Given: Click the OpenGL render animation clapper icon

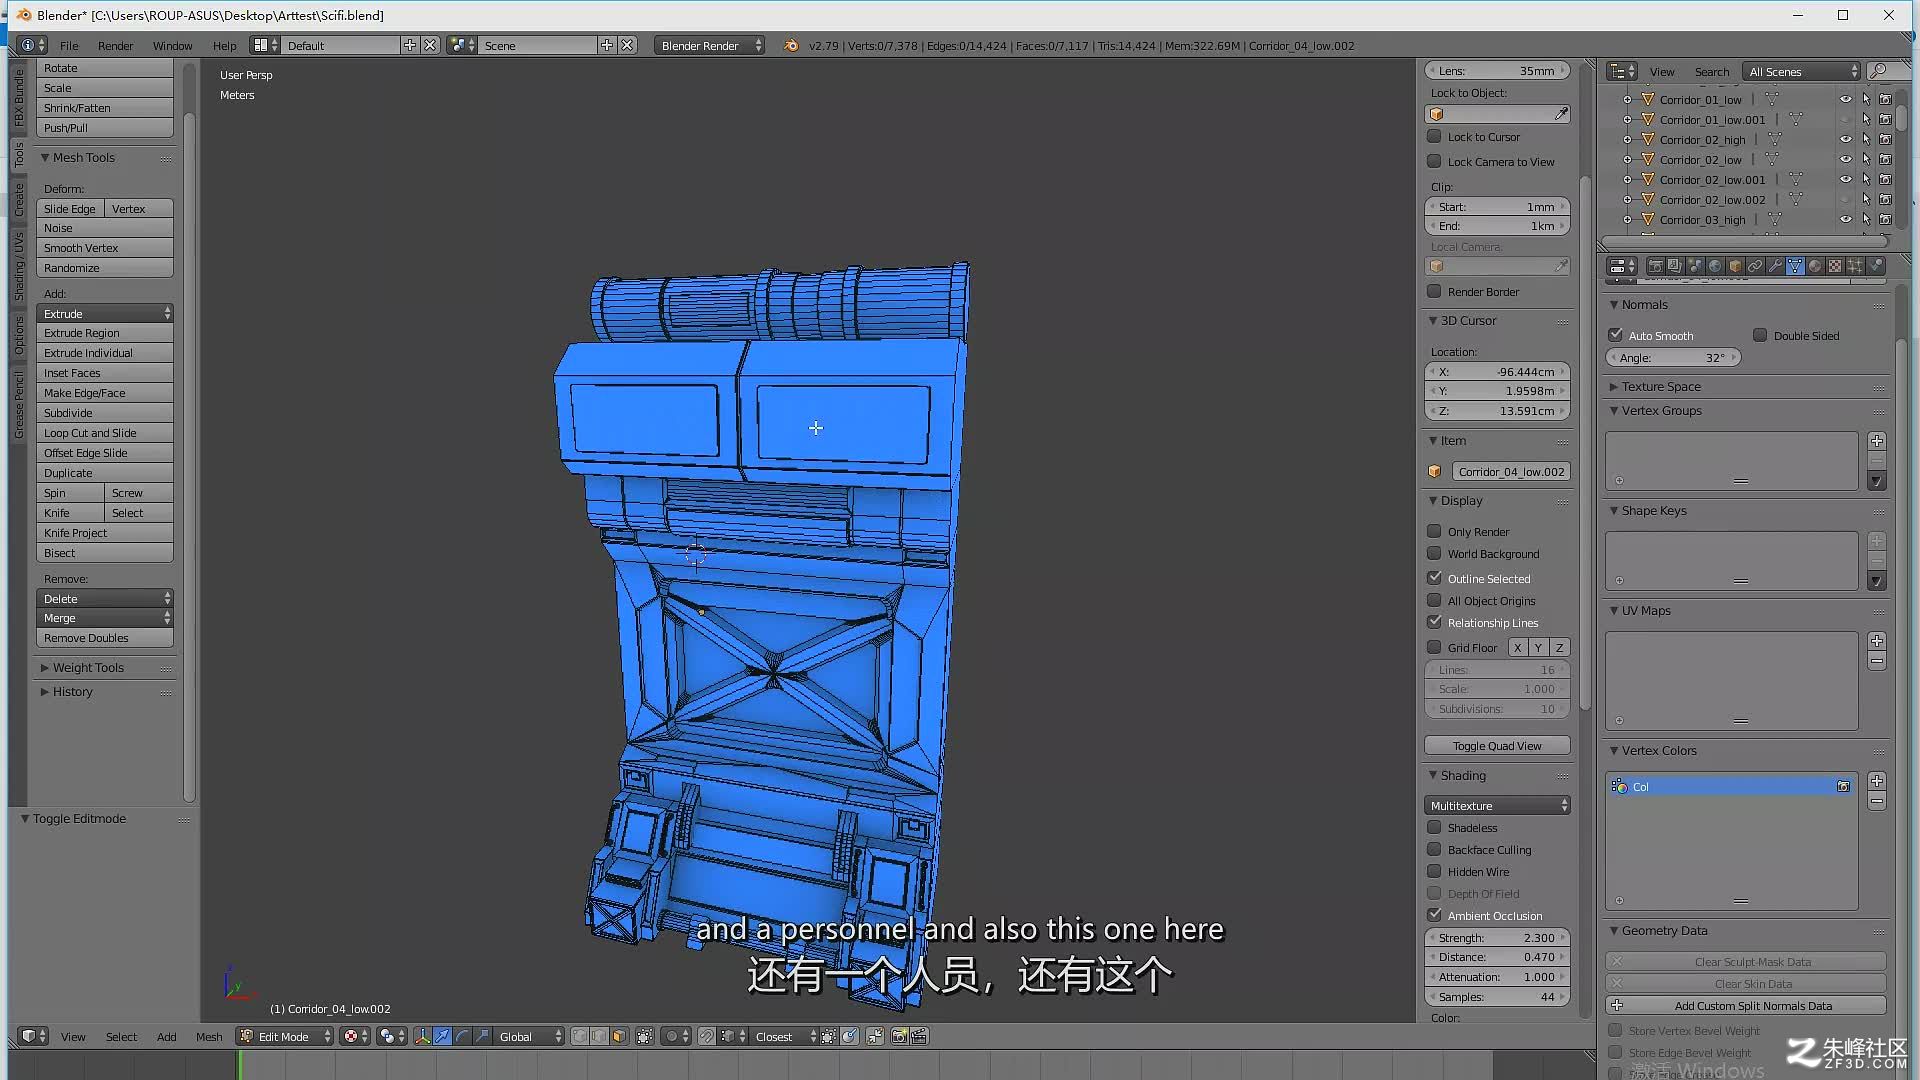Looking at the screenshot, I should (919, 1037).
